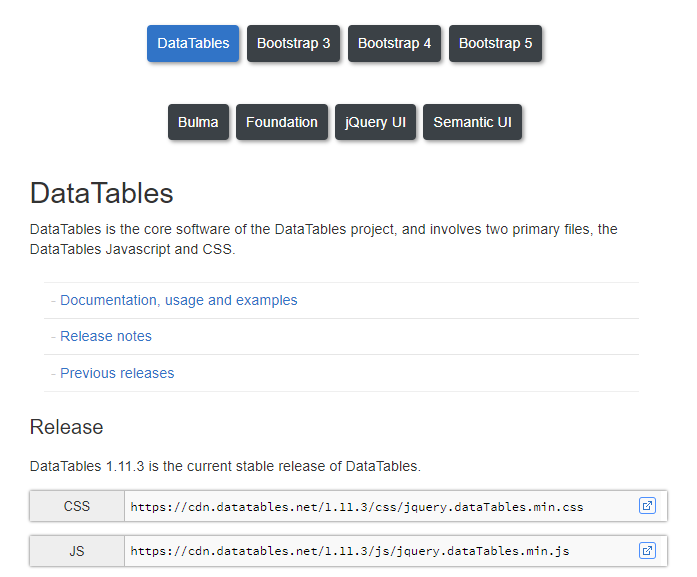
Task: Click the DataTables main heading
Action: [101, 193]
